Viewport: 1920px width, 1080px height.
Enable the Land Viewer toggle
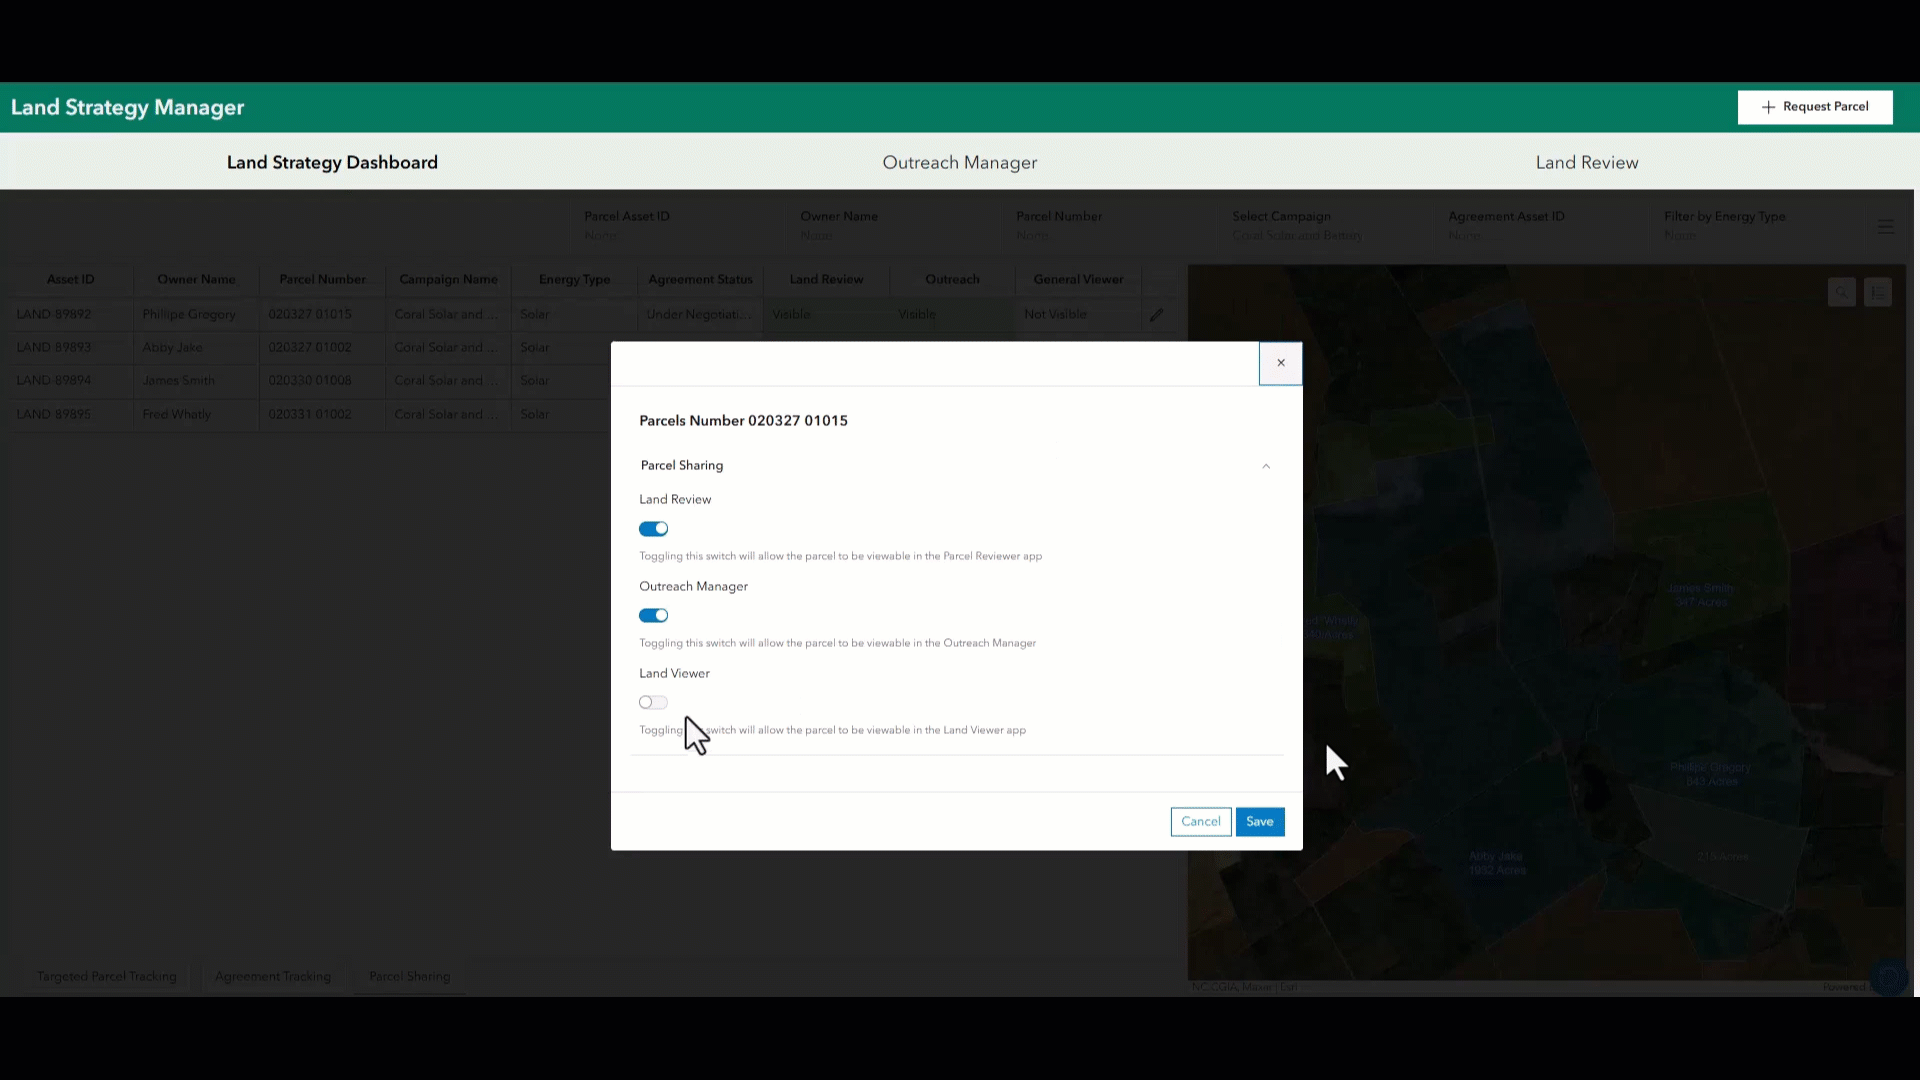653,702
